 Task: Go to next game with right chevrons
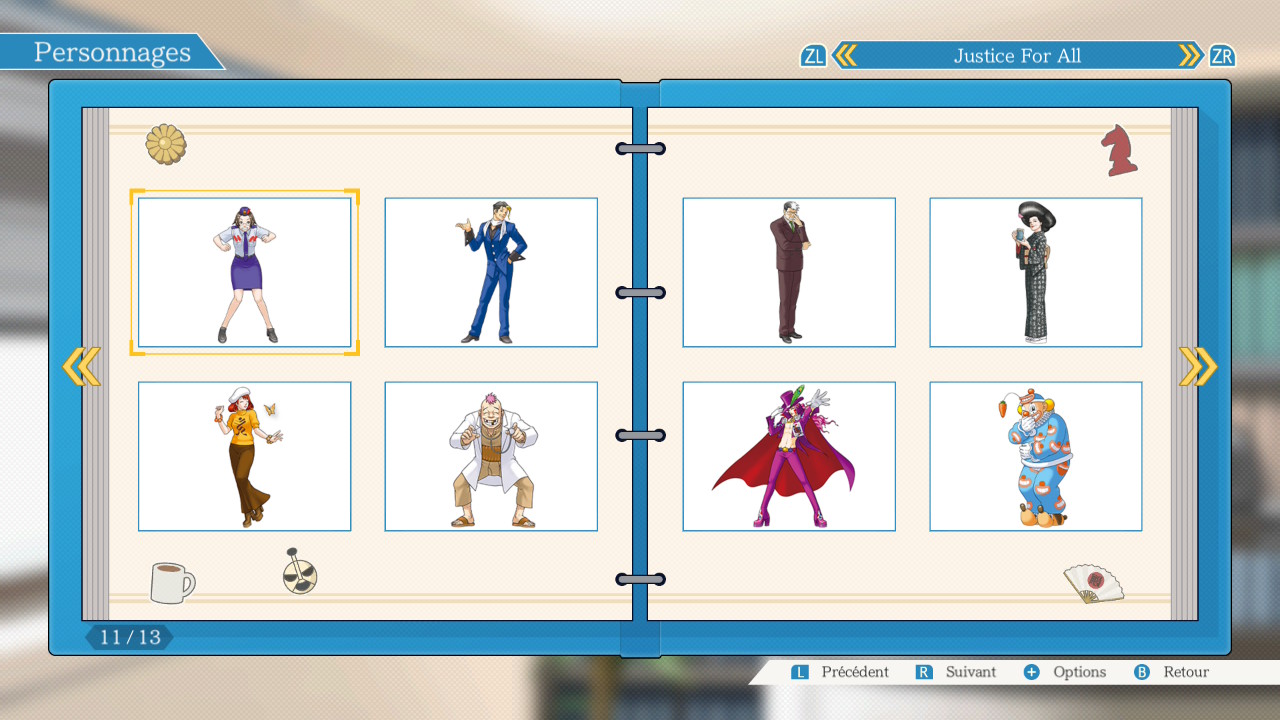1190,56
